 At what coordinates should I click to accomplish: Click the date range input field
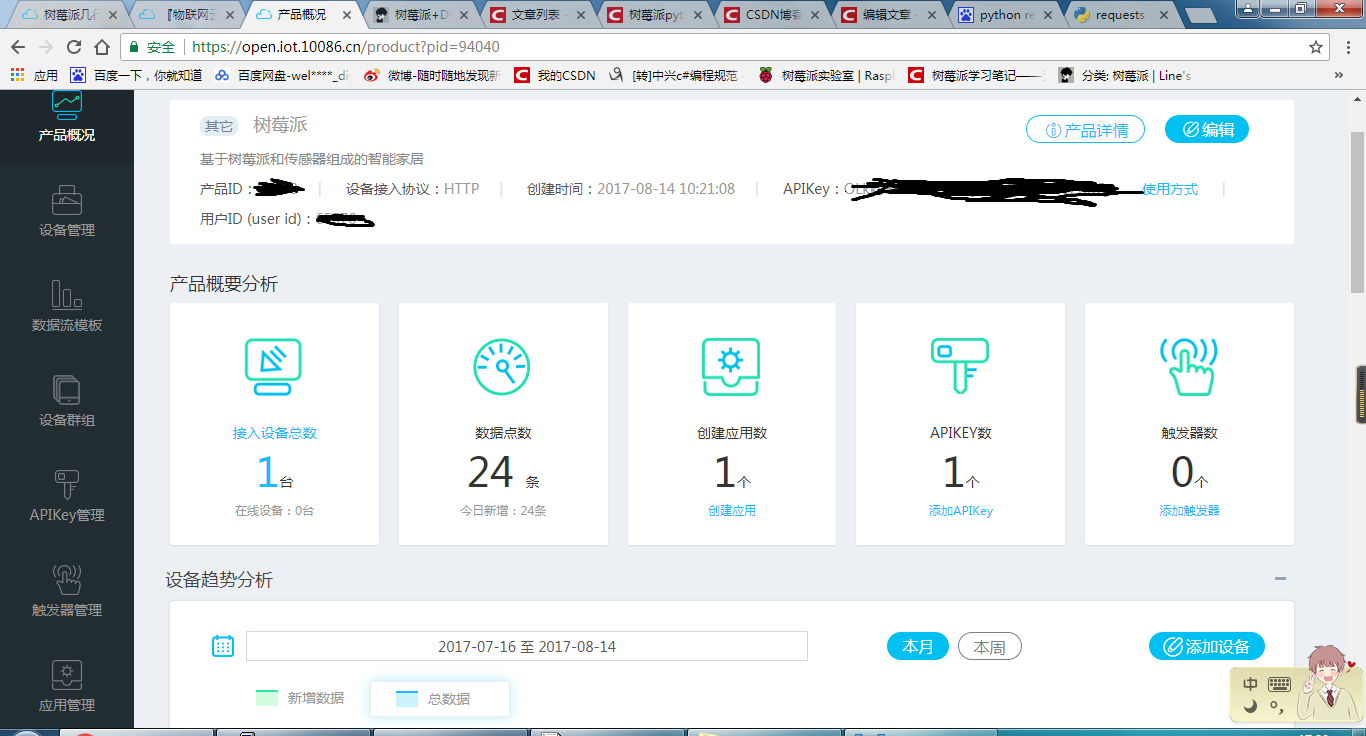527,646
